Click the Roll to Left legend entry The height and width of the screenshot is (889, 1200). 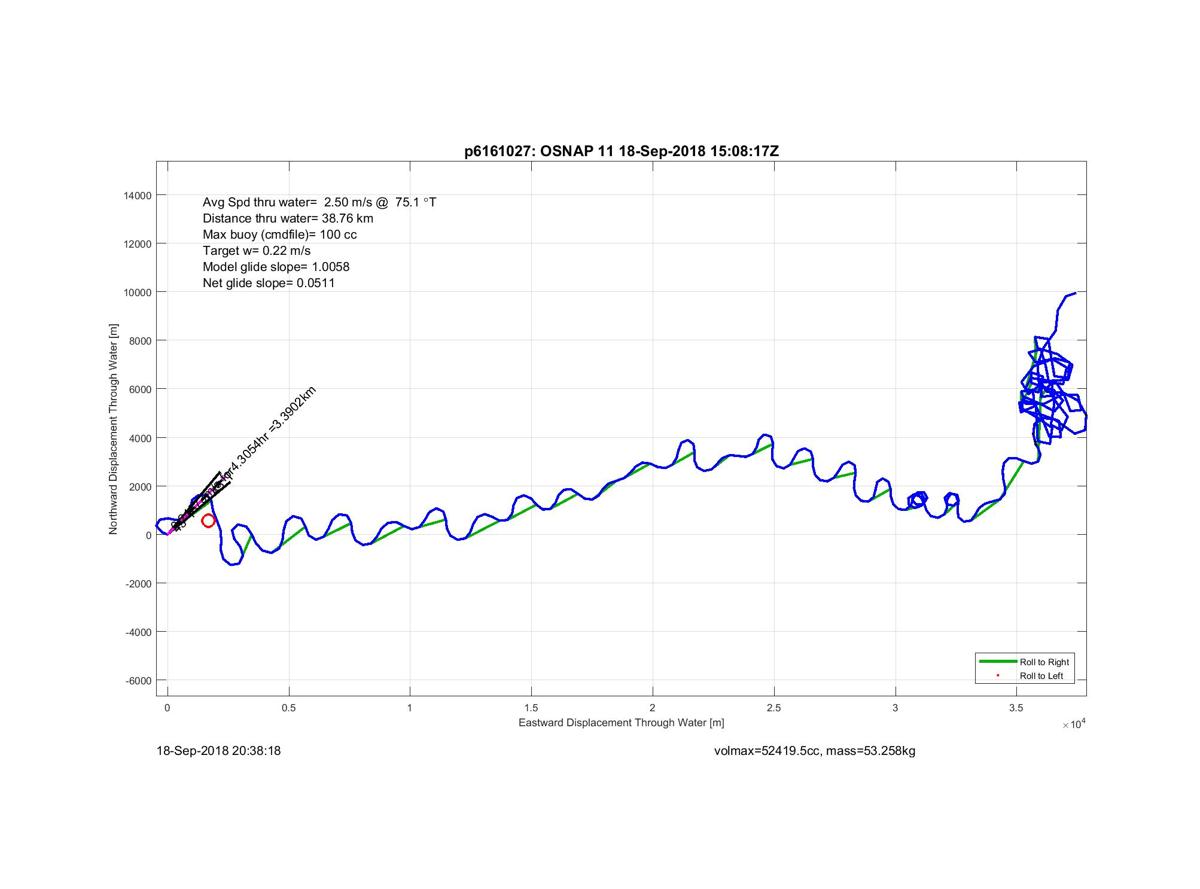point(1041,676)
